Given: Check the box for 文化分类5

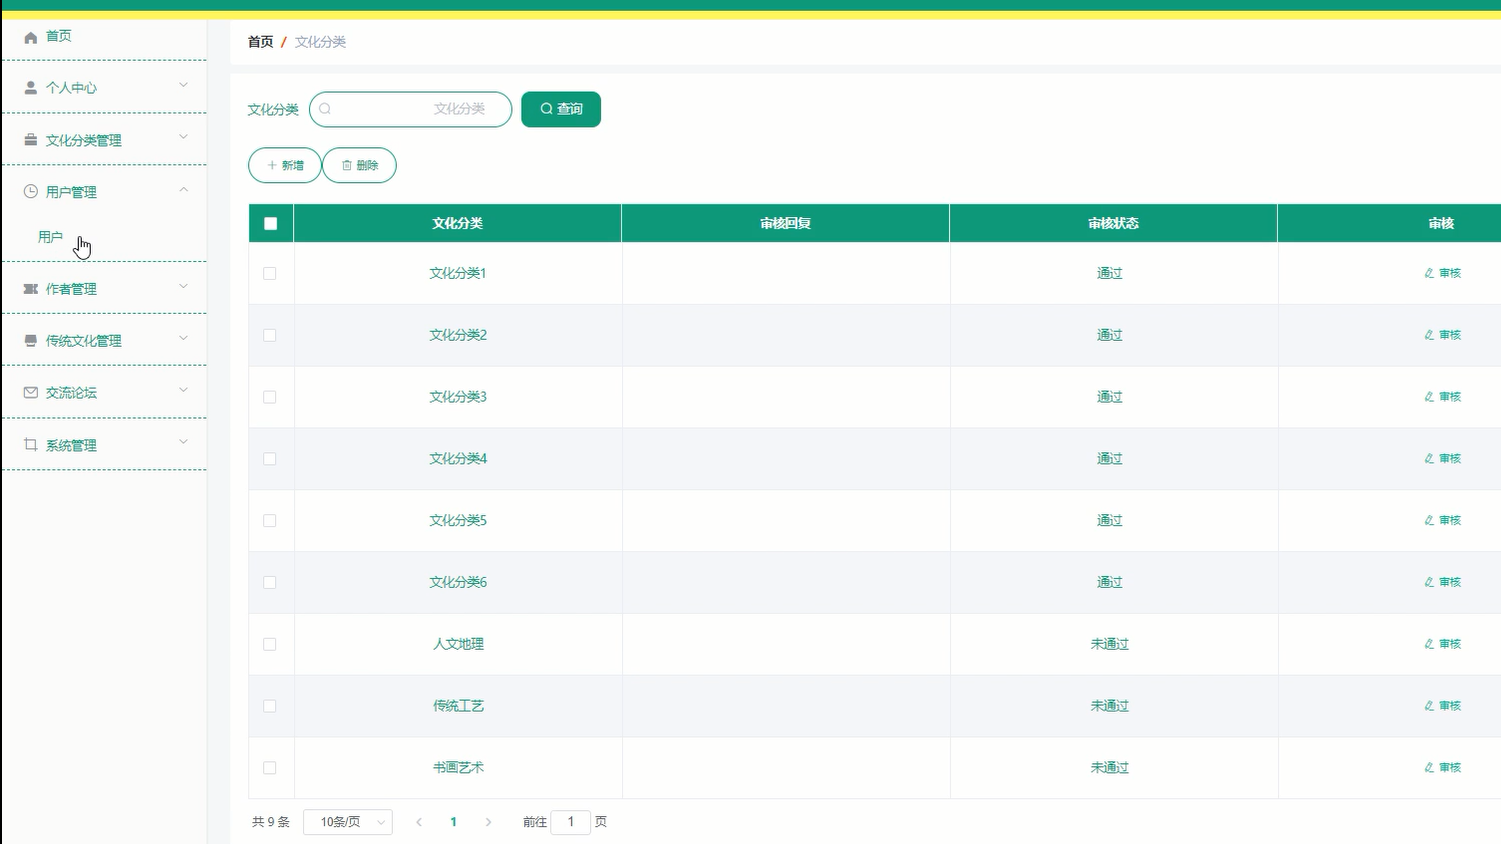Looking at the screenshot, I should click(x=270, y=521).
